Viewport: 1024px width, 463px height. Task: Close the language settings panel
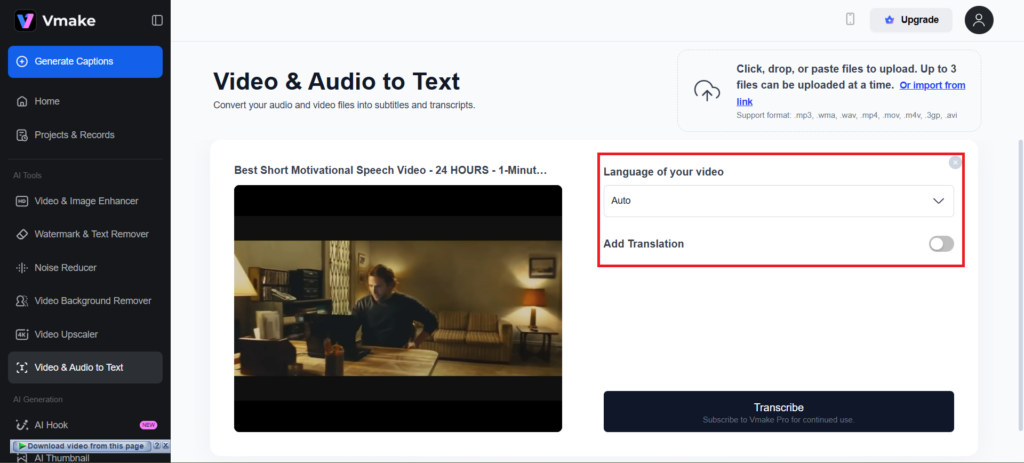click(955, 162)
